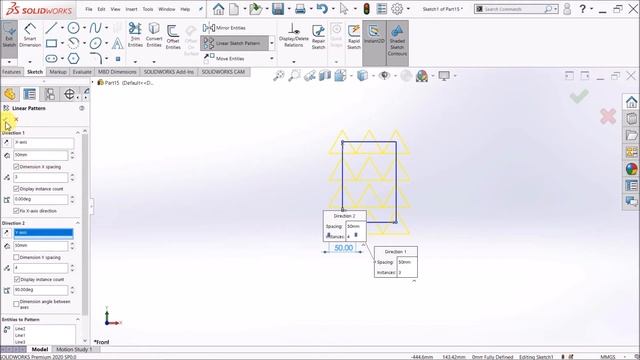640x360 pixels.
Task: Open the Appearances task pane icon
Action: [x=631, y=169]
